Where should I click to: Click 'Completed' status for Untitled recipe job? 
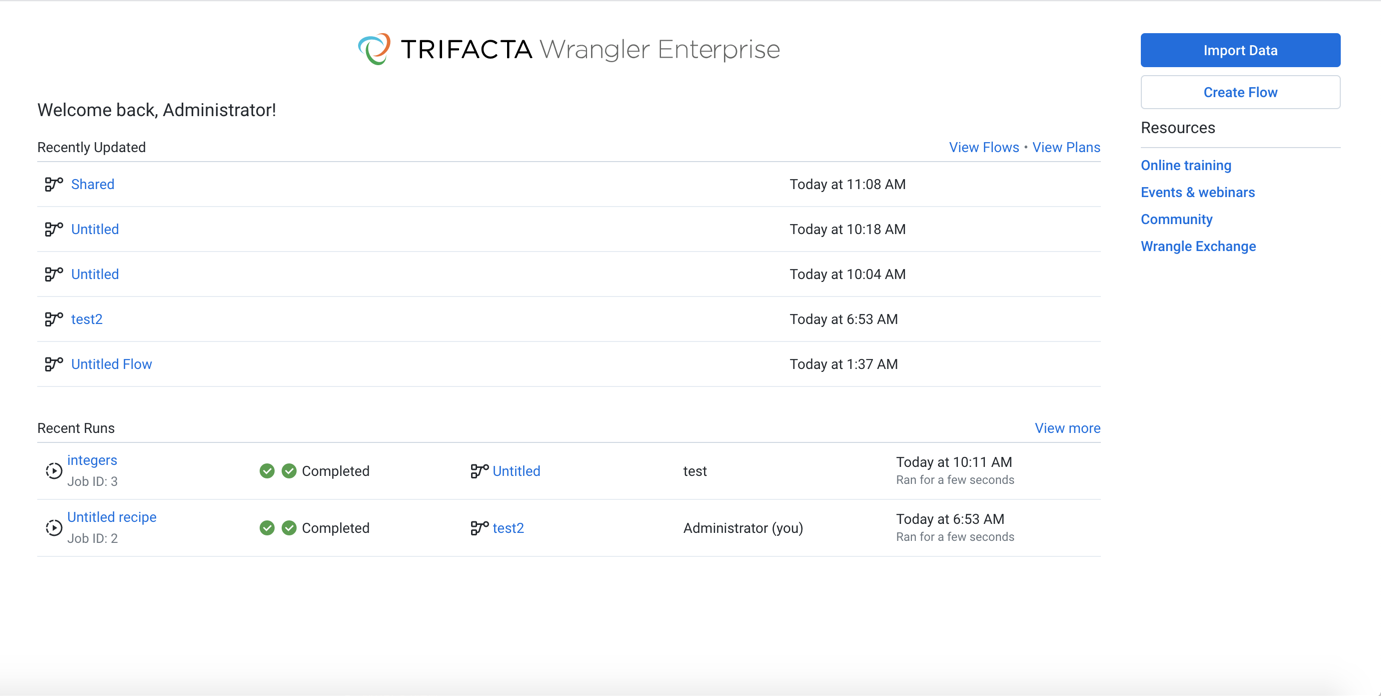click(336, 528)
